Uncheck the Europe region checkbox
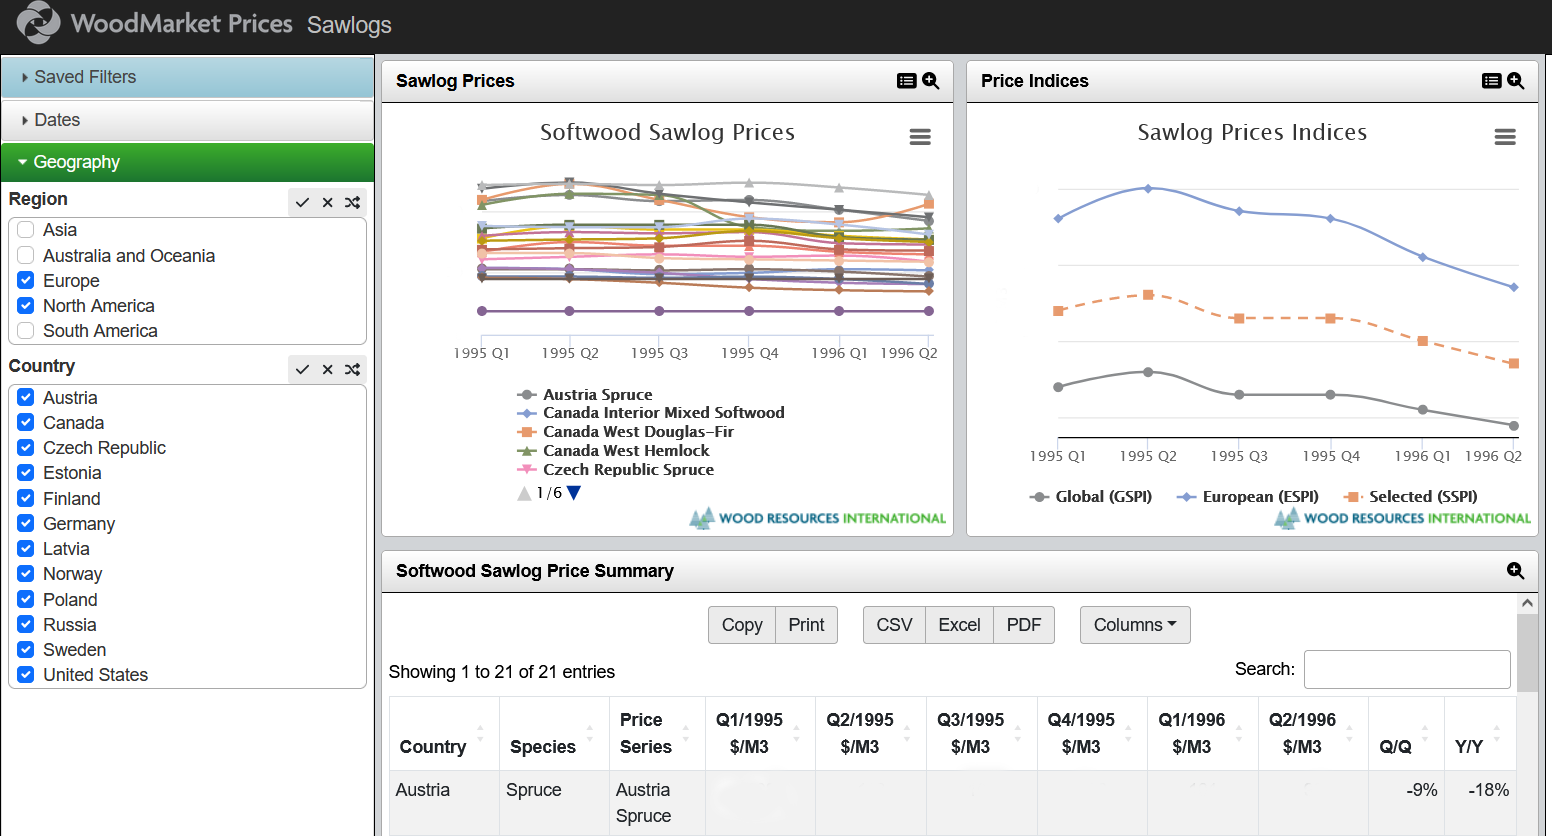Screen dimensions: 1552x836 (x=26, y=281)
